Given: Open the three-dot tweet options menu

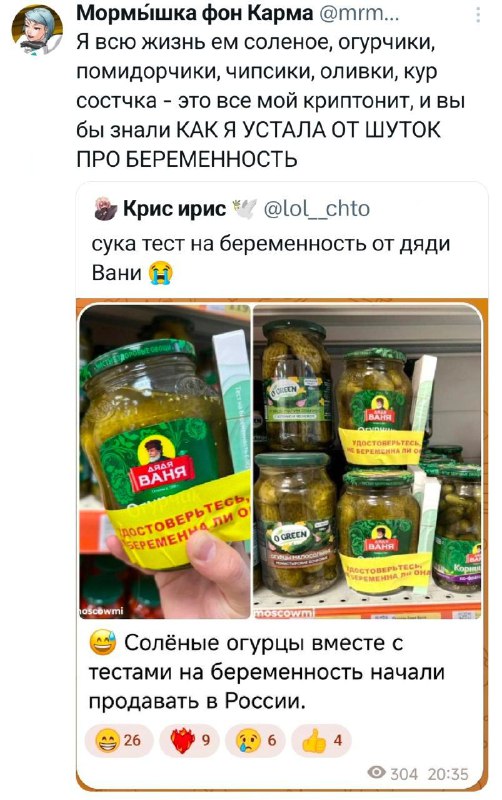Looking at the screenshot, I should click(478, 15).
